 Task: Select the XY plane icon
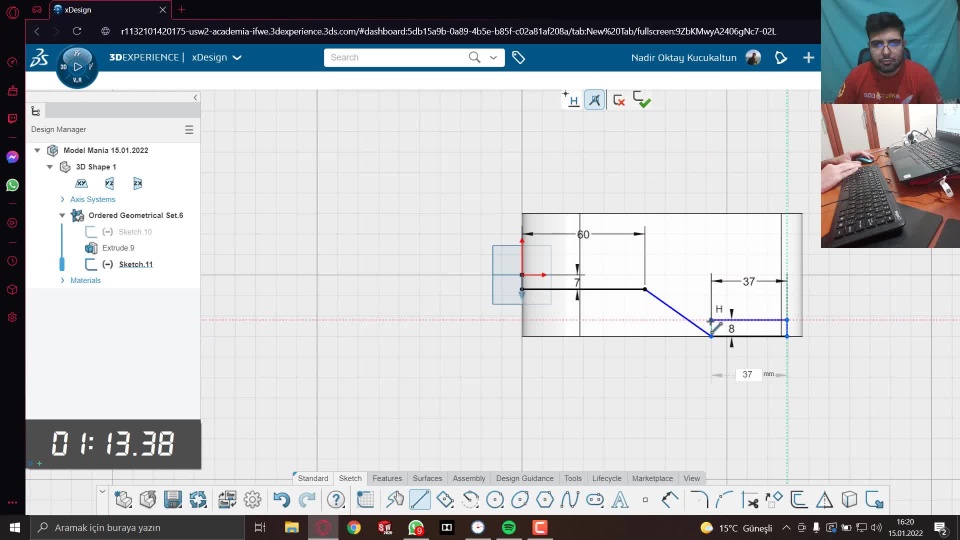point(81,183)
